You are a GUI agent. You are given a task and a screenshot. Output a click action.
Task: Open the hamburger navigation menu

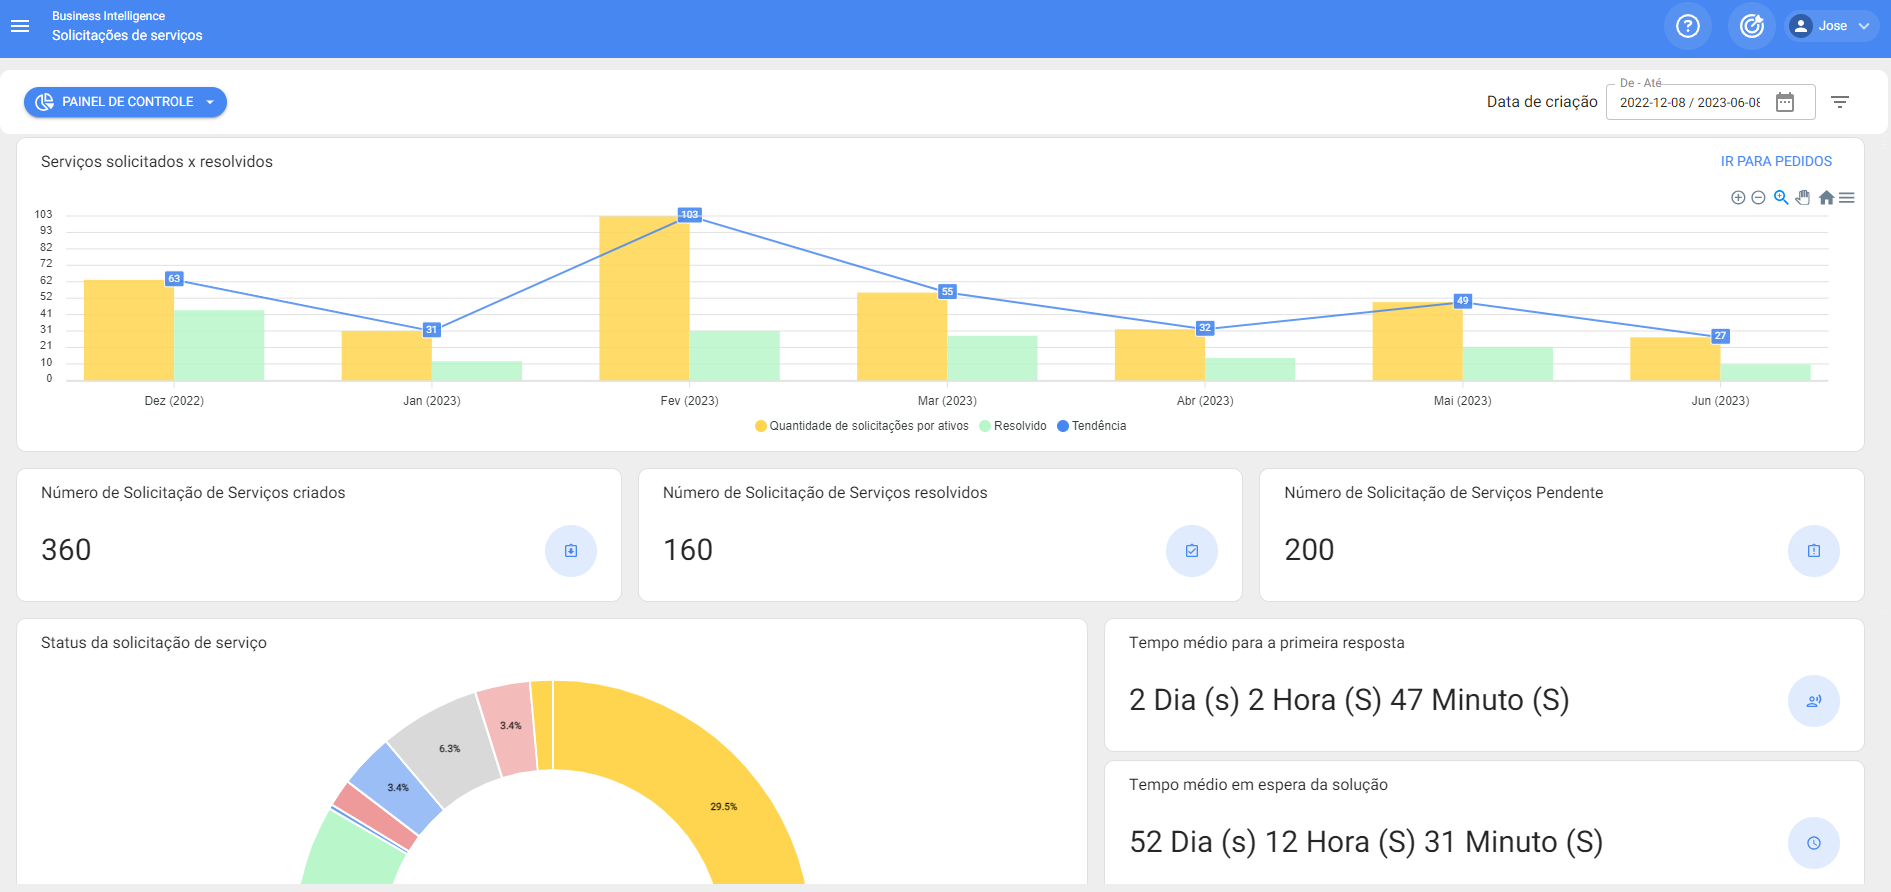click(x=20, y=26)
